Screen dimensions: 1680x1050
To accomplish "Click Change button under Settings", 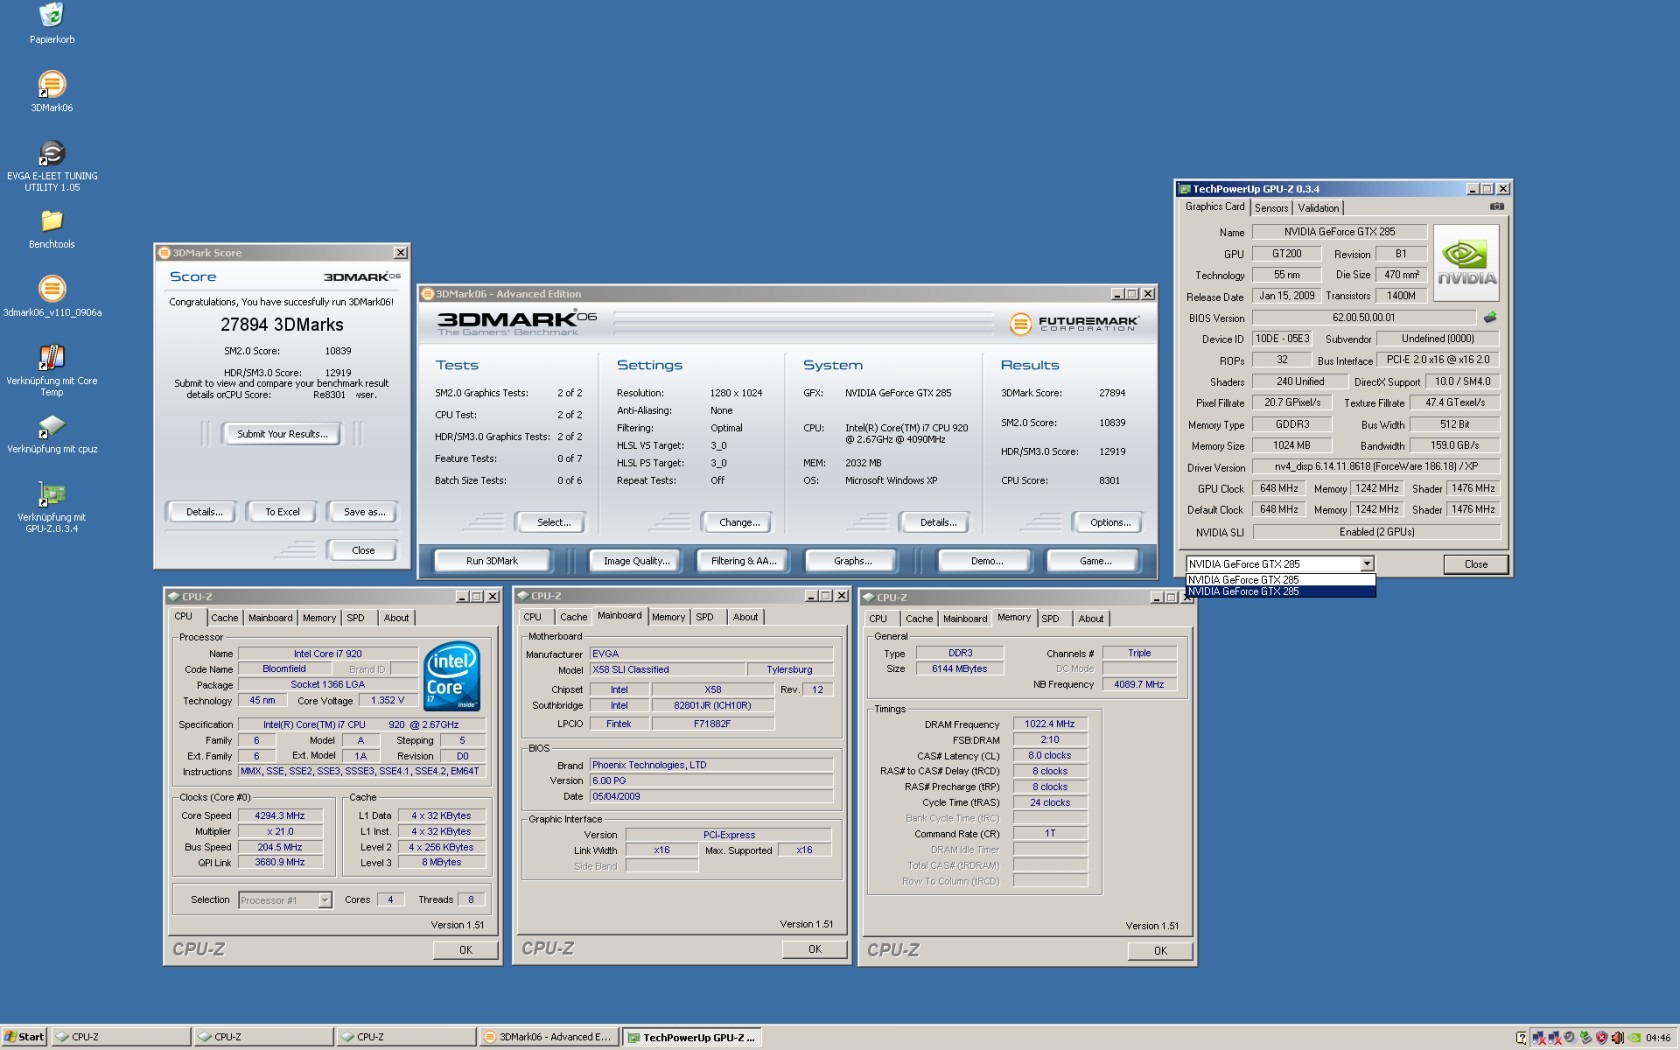I will 739,522.
